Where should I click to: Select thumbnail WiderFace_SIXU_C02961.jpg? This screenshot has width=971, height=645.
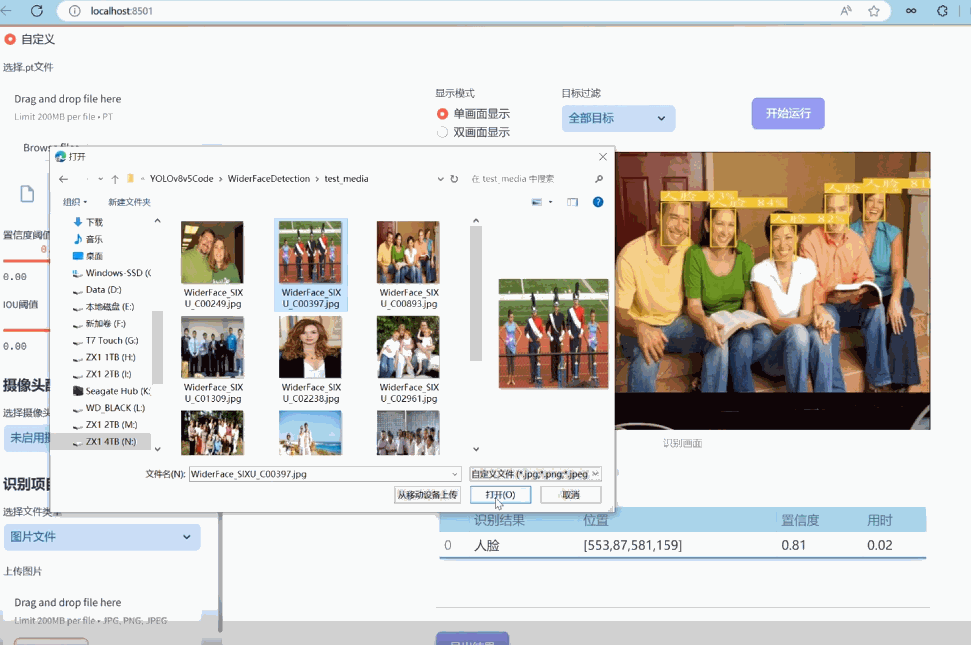[408, 347]
